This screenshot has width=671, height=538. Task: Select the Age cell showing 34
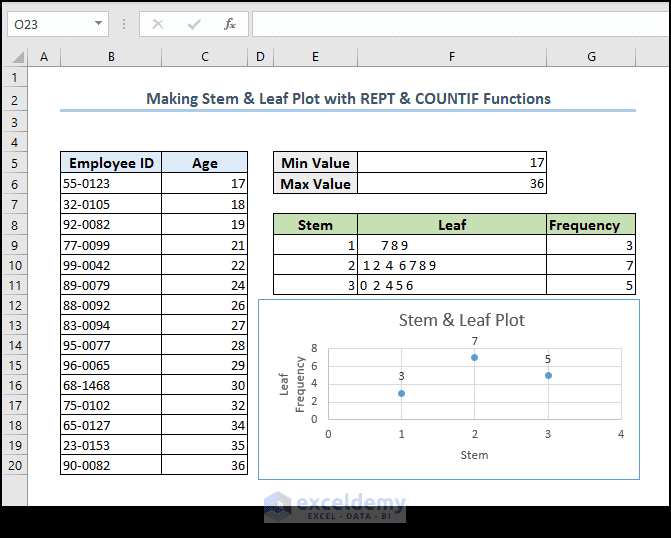click(x=205, y=425)
